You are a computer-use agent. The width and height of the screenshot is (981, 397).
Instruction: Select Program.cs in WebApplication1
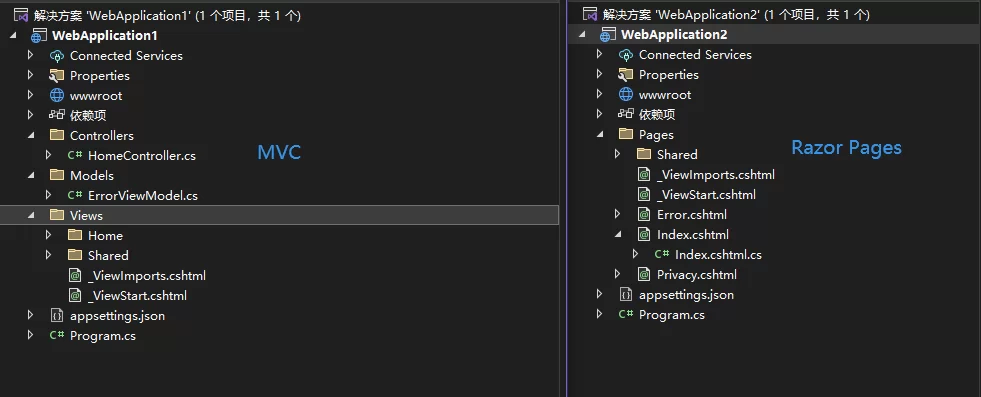103,336
